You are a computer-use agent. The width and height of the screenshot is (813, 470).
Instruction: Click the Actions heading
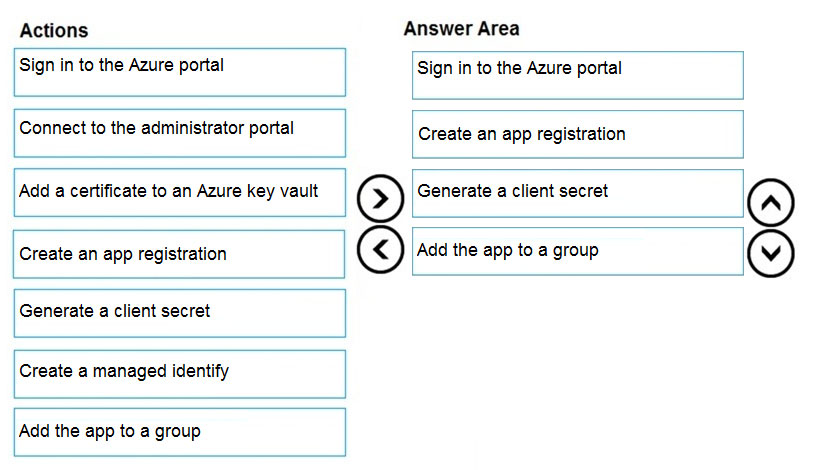point(54,31)
